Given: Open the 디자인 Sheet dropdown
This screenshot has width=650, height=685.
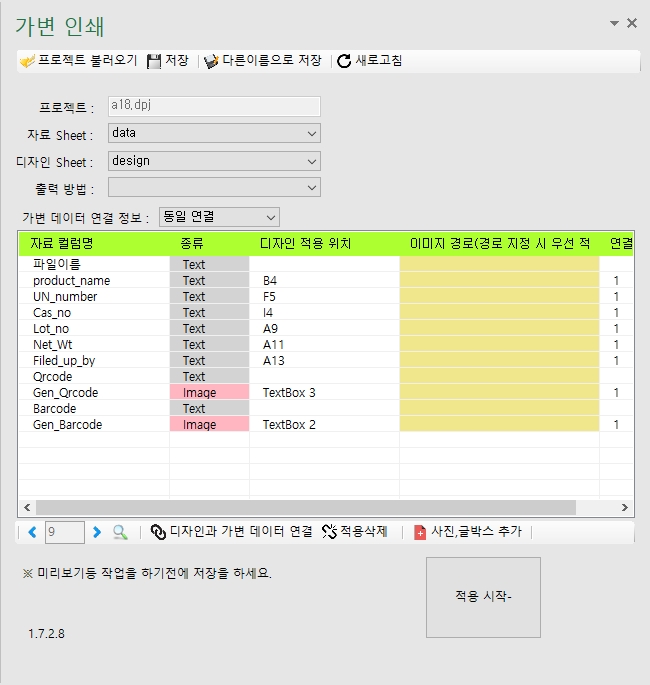Looking at the screenshot, I should 312,161.
